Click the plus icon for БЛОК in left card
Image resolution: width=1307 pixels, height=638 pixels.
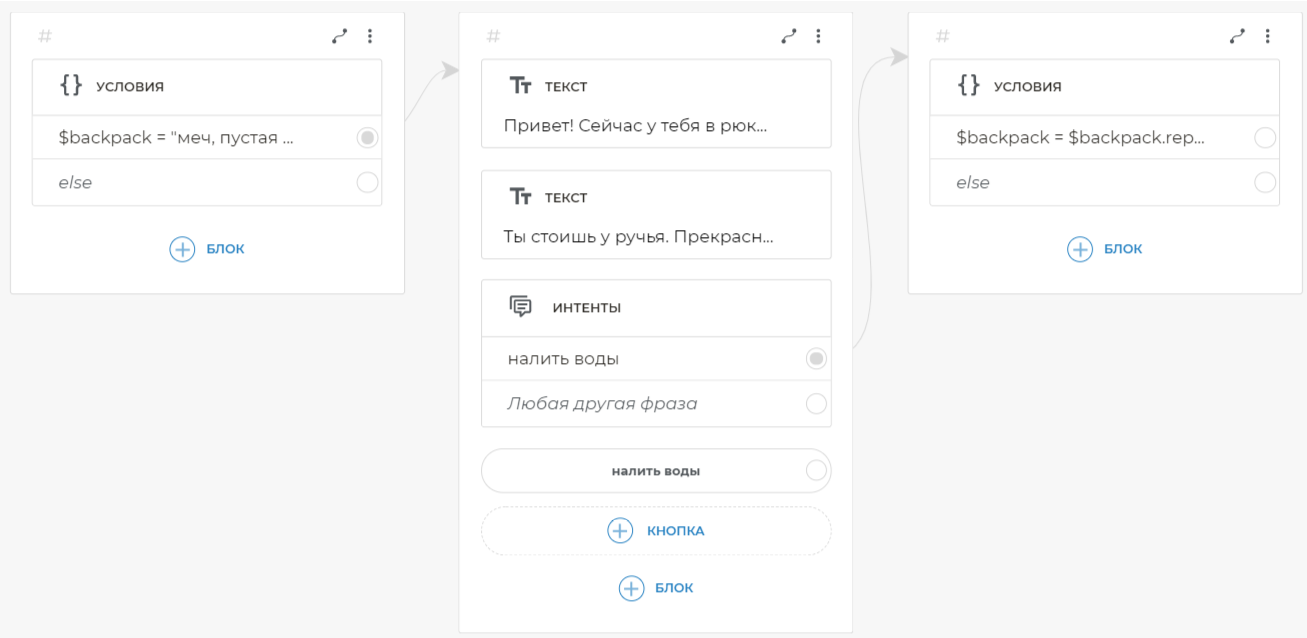pyautogui.click(x=182, y=249)
